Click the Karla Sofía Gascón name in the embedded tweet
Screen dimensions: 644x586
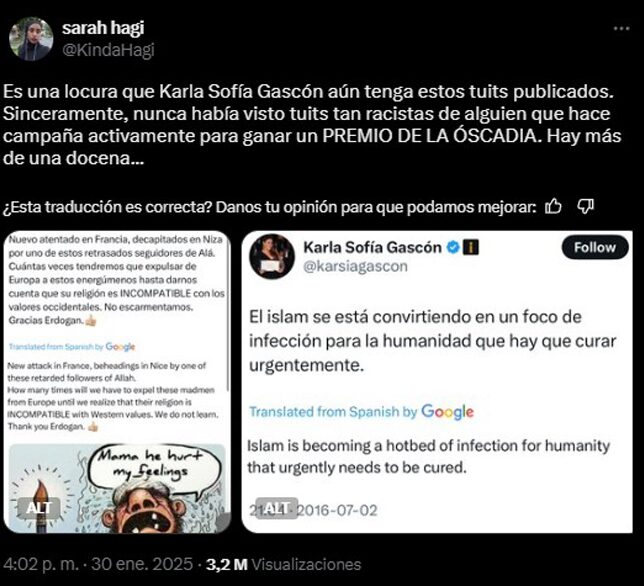[x=372, y=247]
